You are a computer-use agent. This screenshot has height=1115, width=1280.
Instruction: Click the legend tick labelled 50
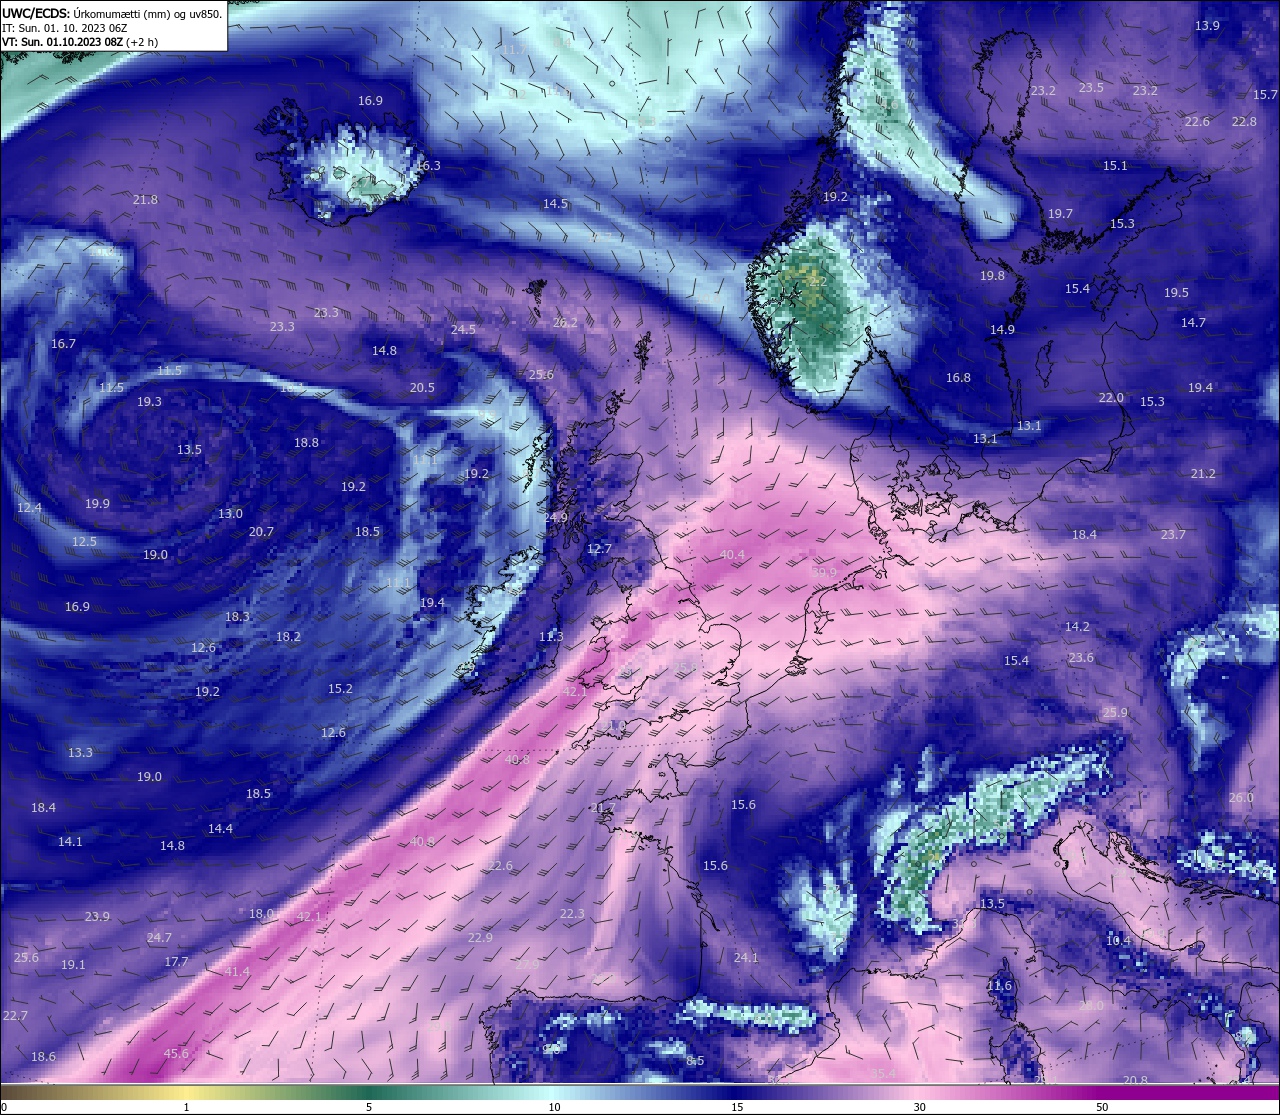[x=1102, y=1107]
